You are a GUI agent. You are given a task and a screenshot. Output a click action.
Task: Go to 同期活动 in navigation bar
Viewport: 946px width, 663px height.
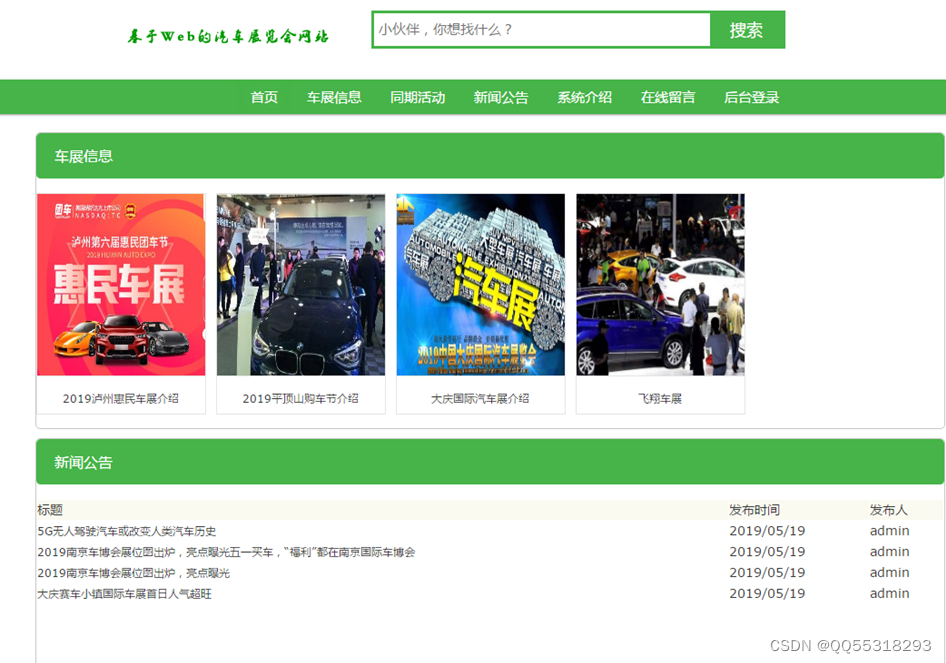(x=417, y=97)
